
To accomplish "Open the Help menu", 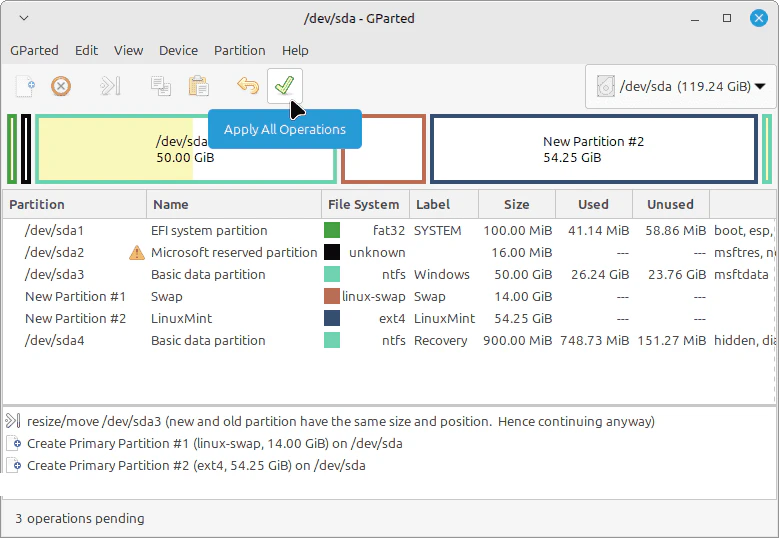I will pos(295,51).
